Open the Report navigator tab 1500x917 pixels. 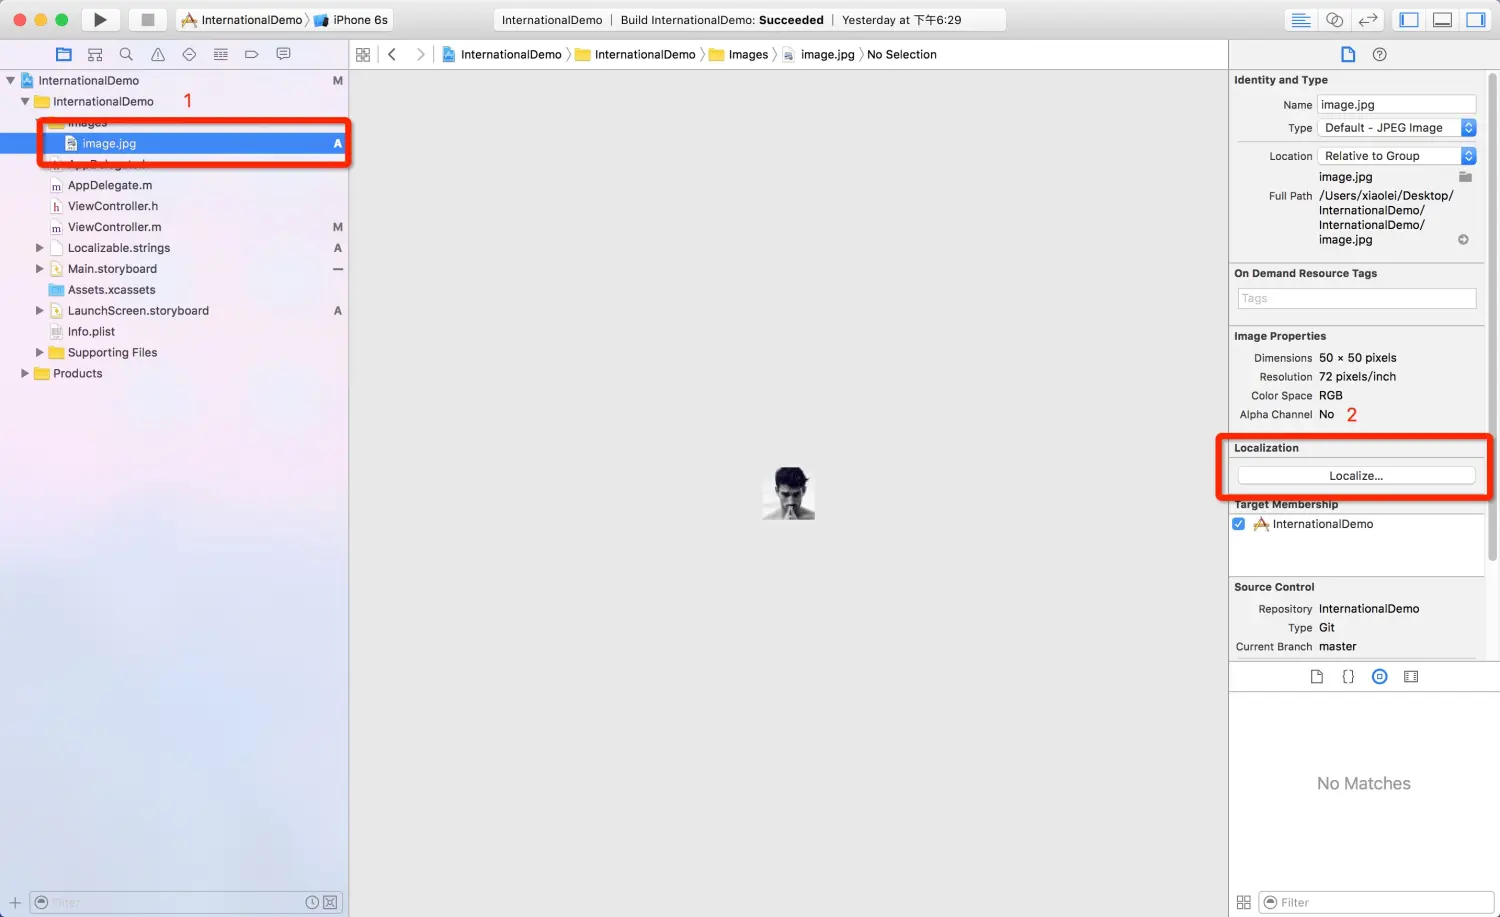tap(284, 55)
